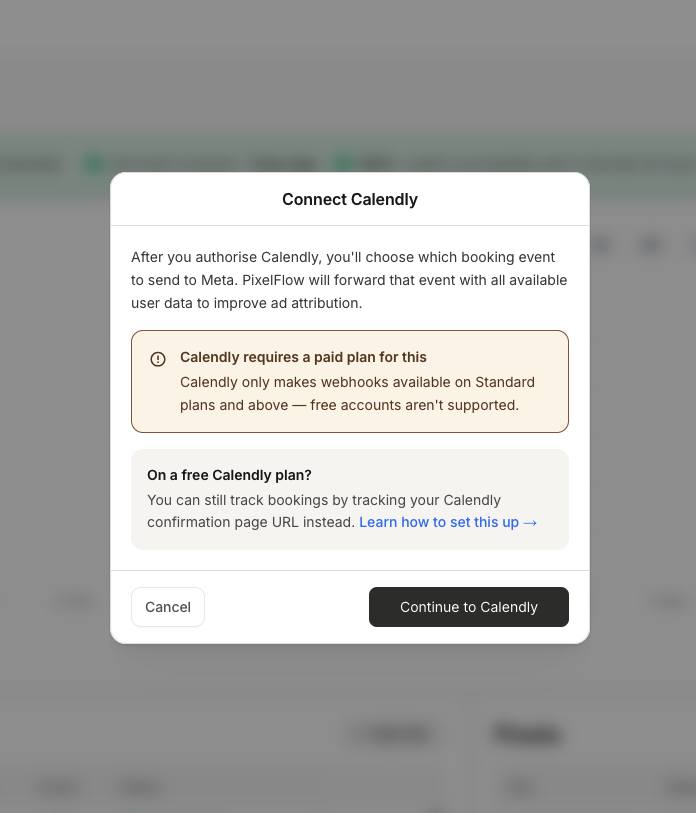696x813 pixels.
Task: Click the Posts heading in the background
Action: click(x=527, y=733)
